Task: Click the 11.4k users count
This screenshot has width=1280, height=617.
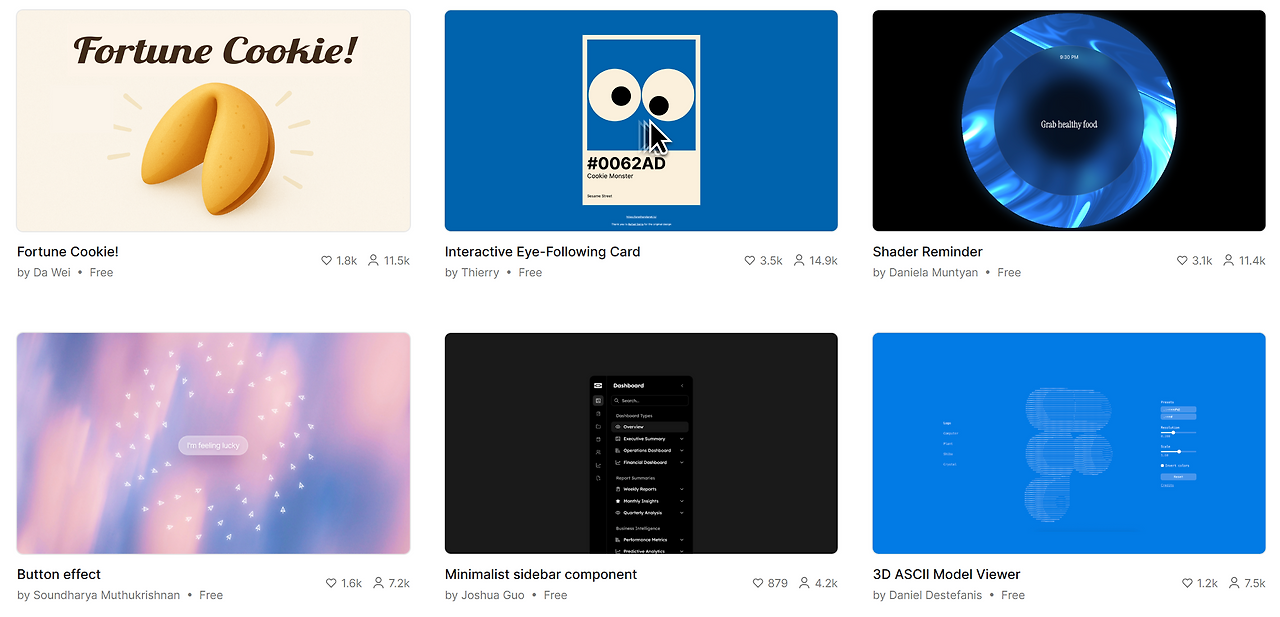Action: point(1252,260)
